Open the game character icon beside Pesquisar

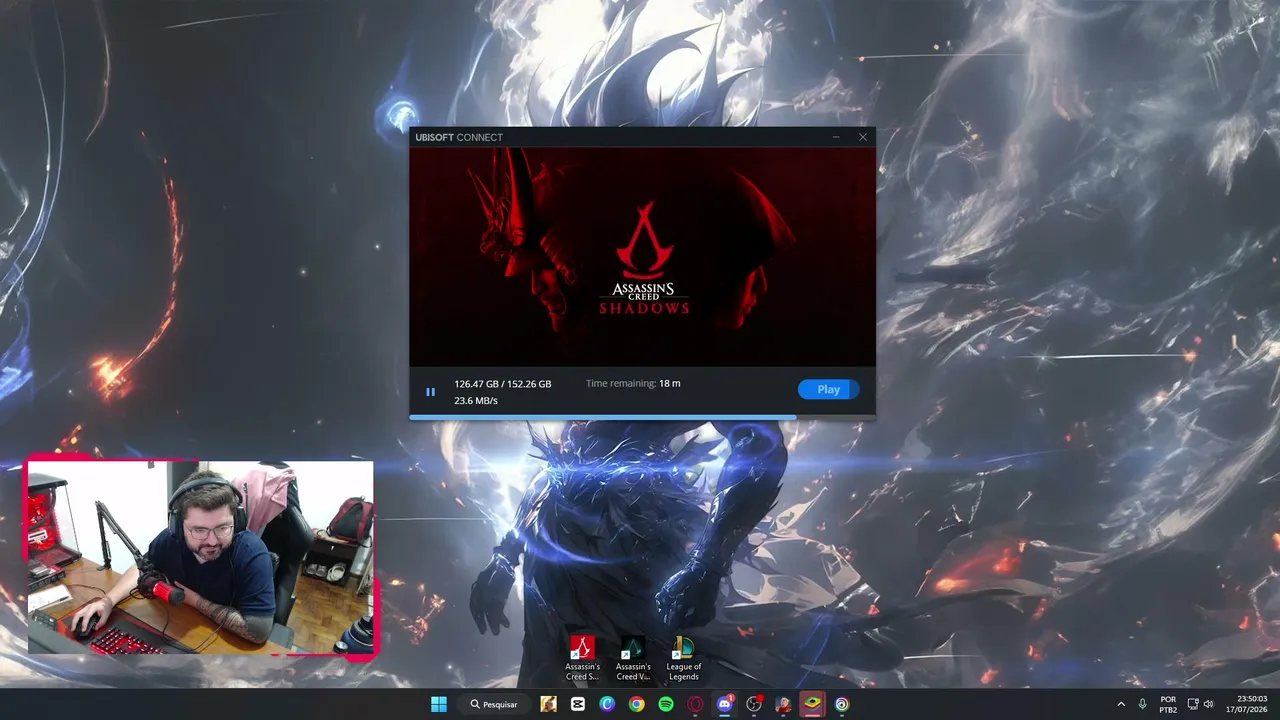pyautogui.click(x=548, y=704)
